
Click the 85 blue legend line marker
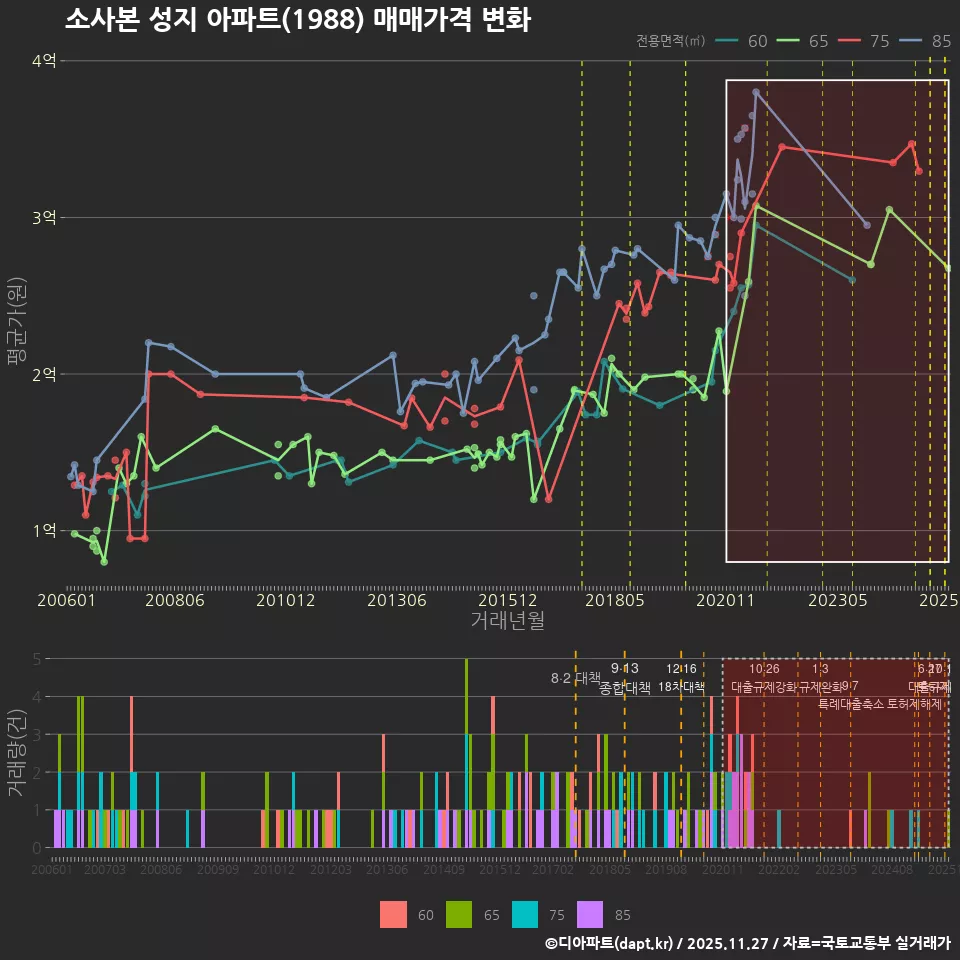(x=912, y=41)
